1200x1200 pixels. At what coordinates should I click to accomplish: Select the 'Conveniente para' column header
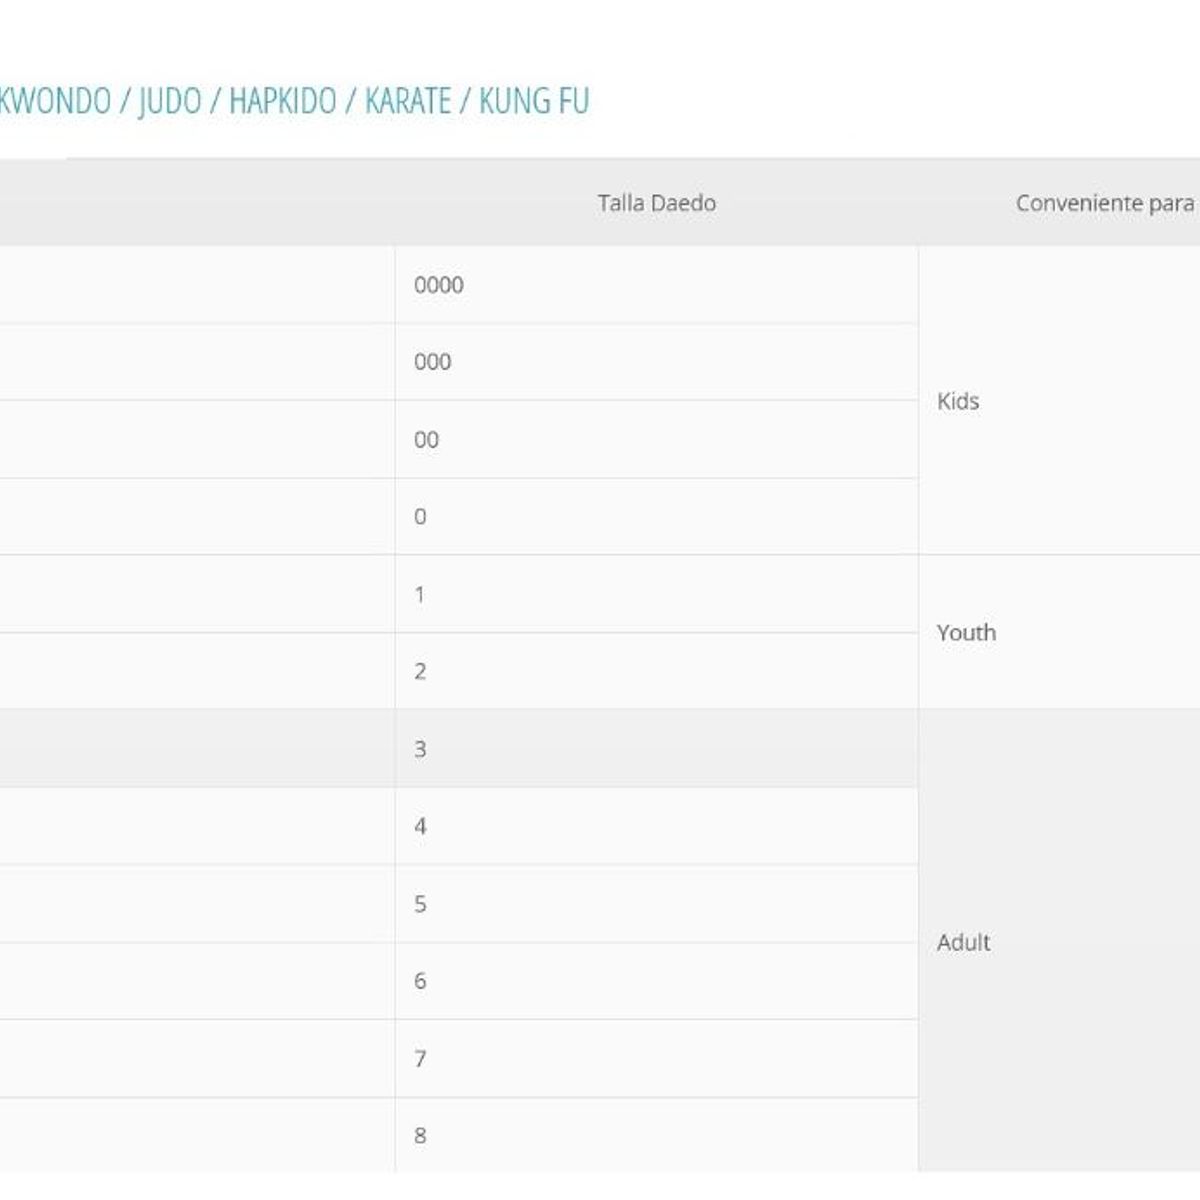[x=1104, y=203]
